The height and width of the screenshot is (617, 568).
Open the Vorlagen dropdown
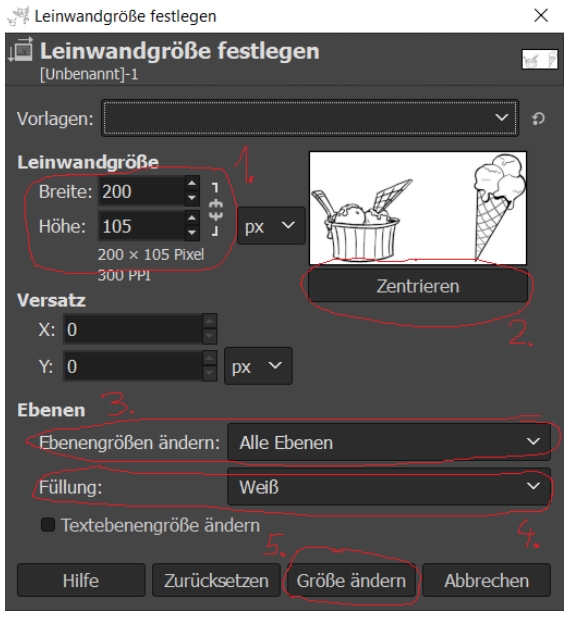coord(310,118)
